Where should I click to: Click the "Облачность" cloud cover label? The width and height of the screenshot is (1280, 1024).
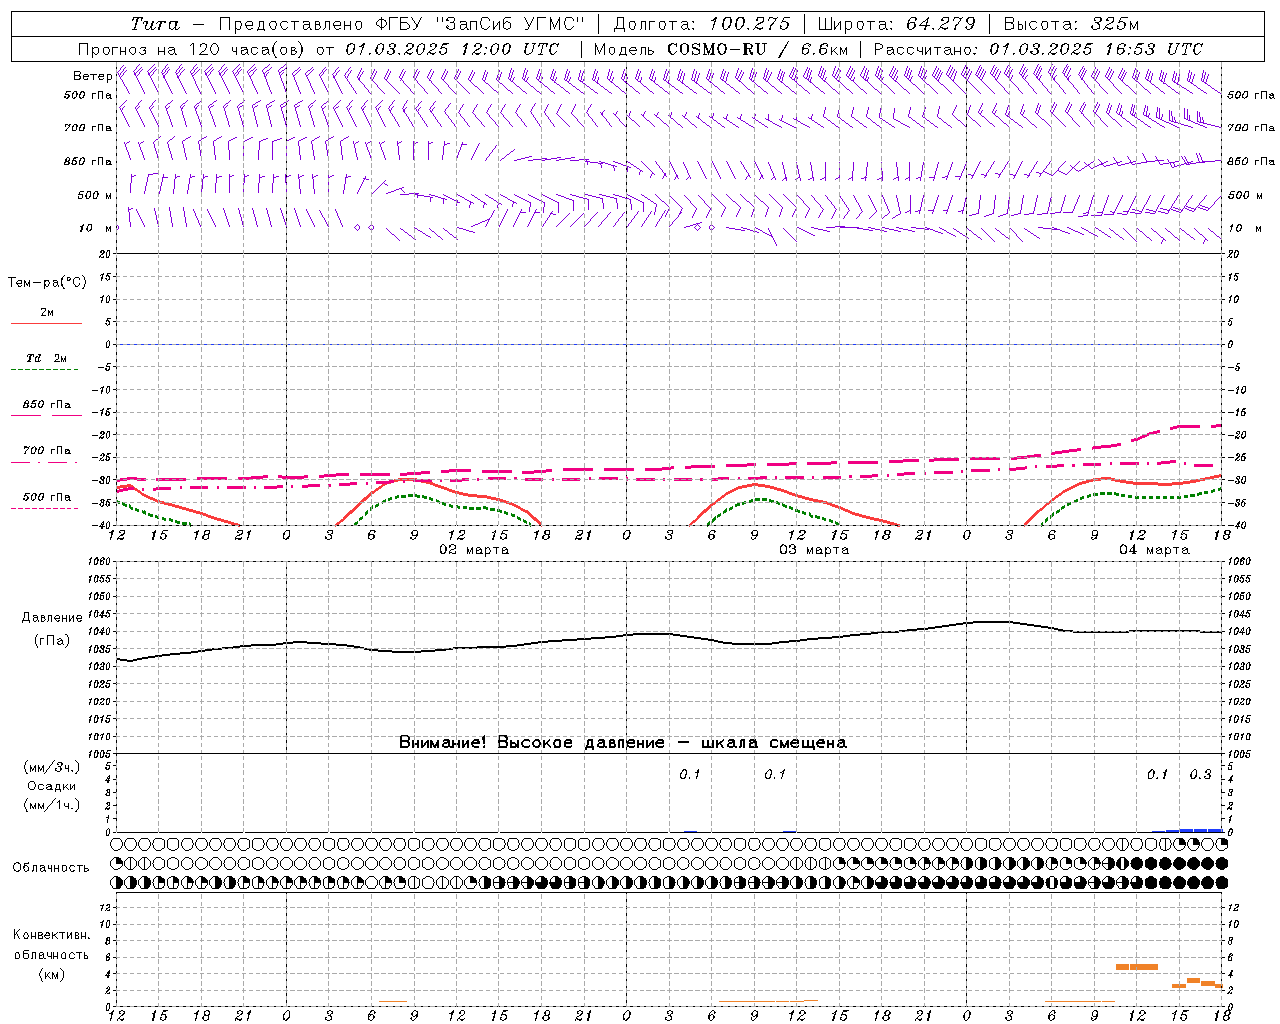(51, 867)
